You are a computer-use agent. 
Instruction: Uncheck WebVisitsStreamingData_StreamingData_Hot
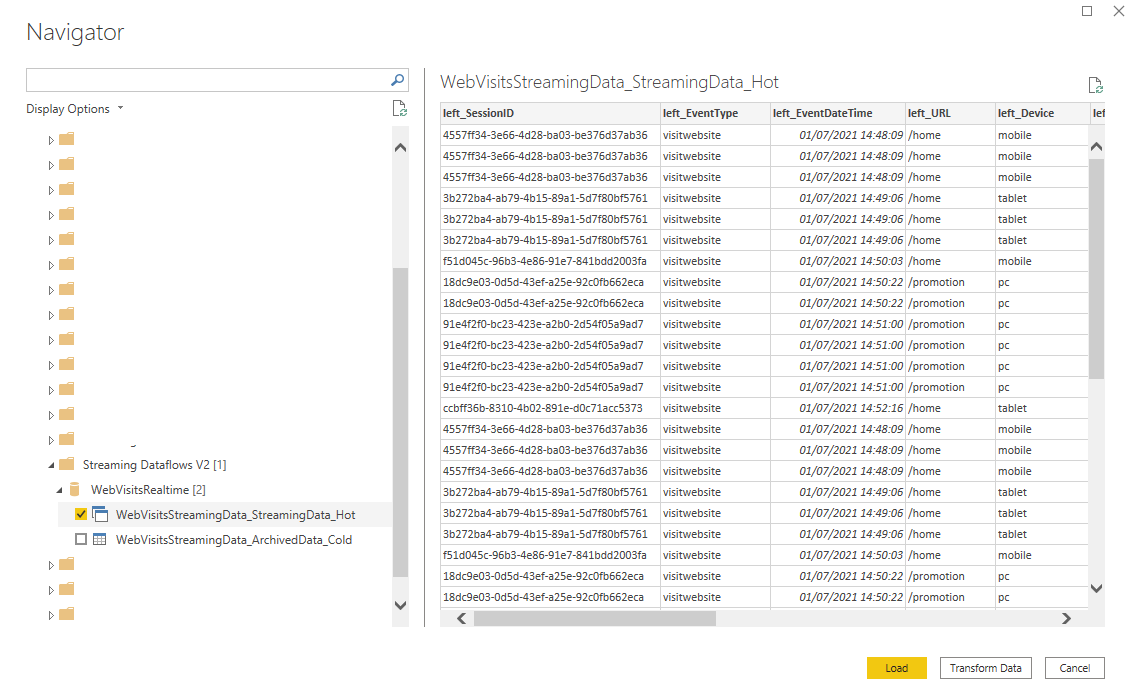pyautogui.click(x=79, y=514)
